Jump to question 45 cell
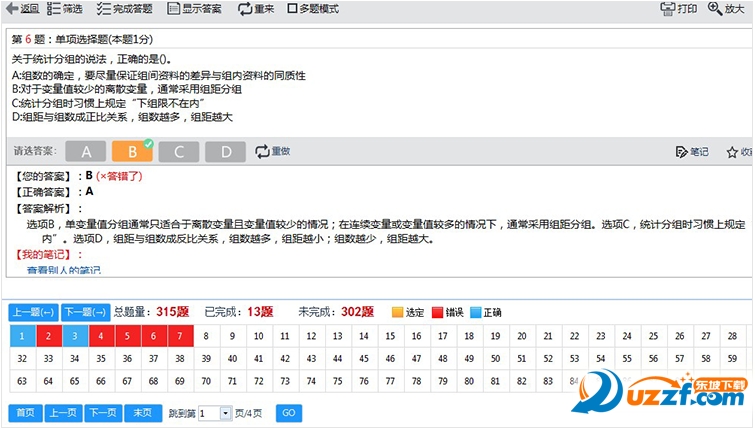Viewport: 755px width, 430px height. [364, 359]
